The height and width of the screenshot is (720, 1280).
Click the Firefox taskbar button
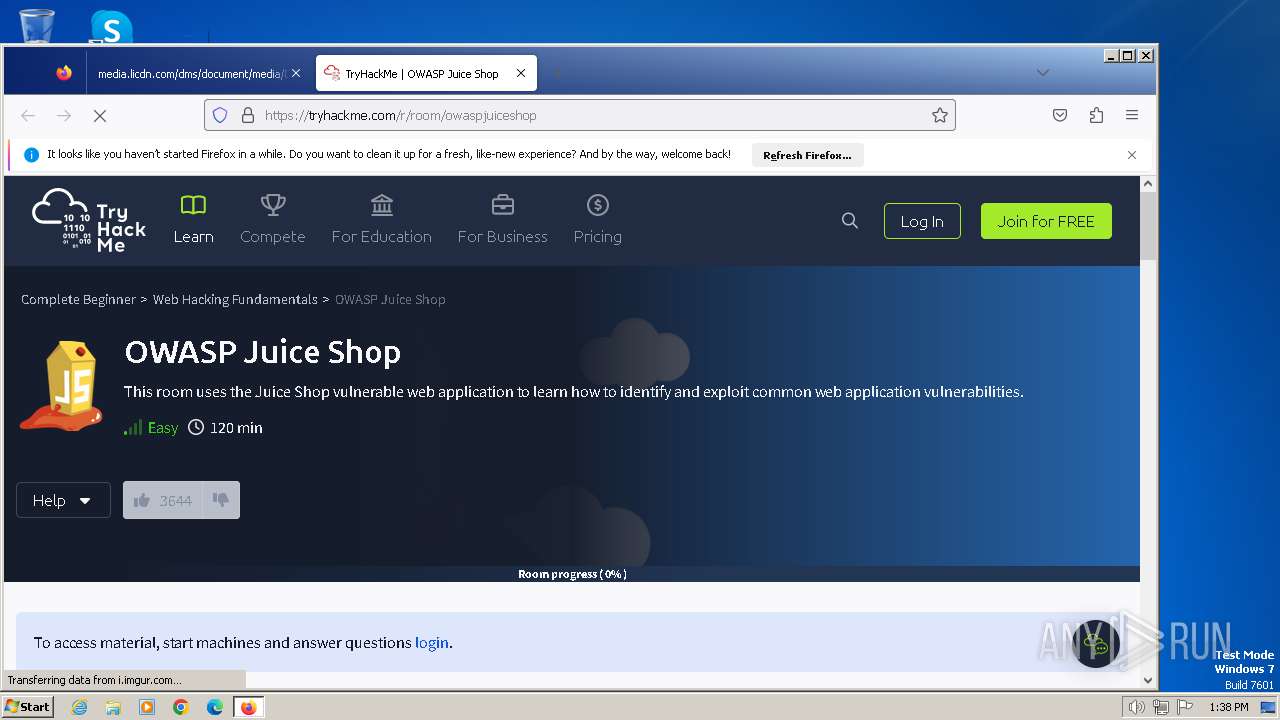(x=248, y=707)
